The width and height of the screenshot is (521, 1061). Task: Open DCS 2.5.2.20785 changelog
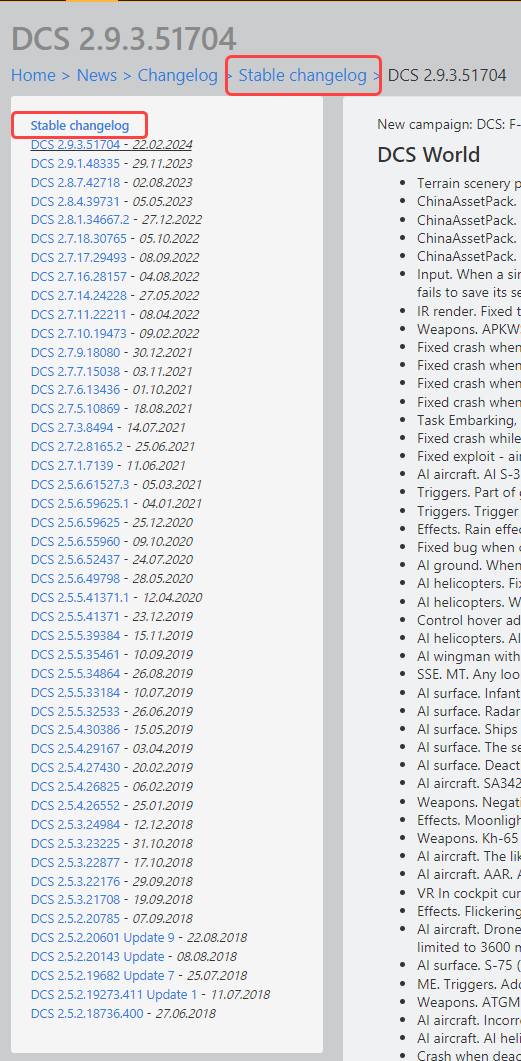pos(75,919)
